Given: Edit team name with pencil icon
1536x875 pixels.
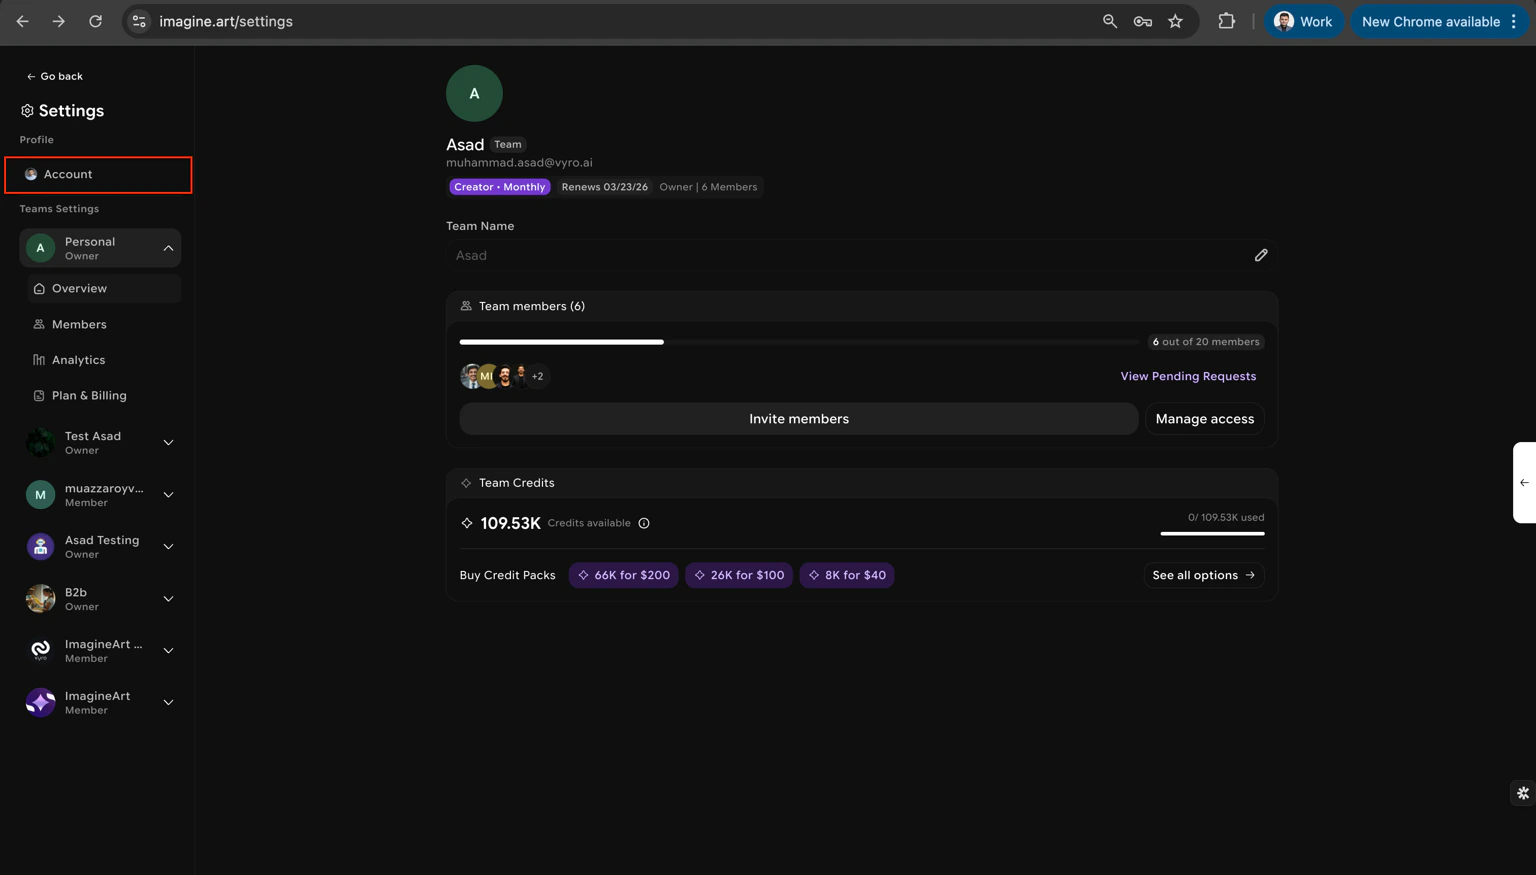Looking at the screenshot, I should 1261,255.
